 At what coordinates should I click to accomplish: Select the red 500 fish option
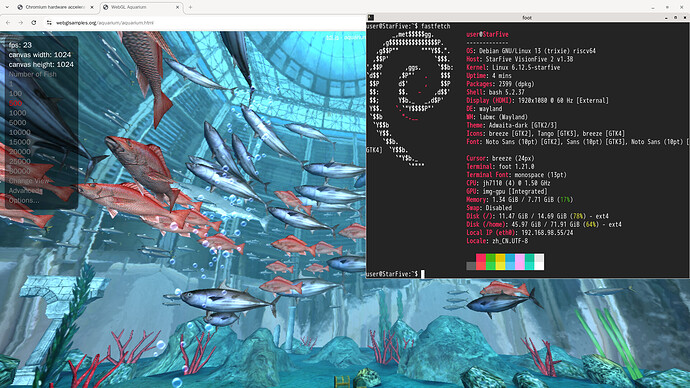pos(15,103)
